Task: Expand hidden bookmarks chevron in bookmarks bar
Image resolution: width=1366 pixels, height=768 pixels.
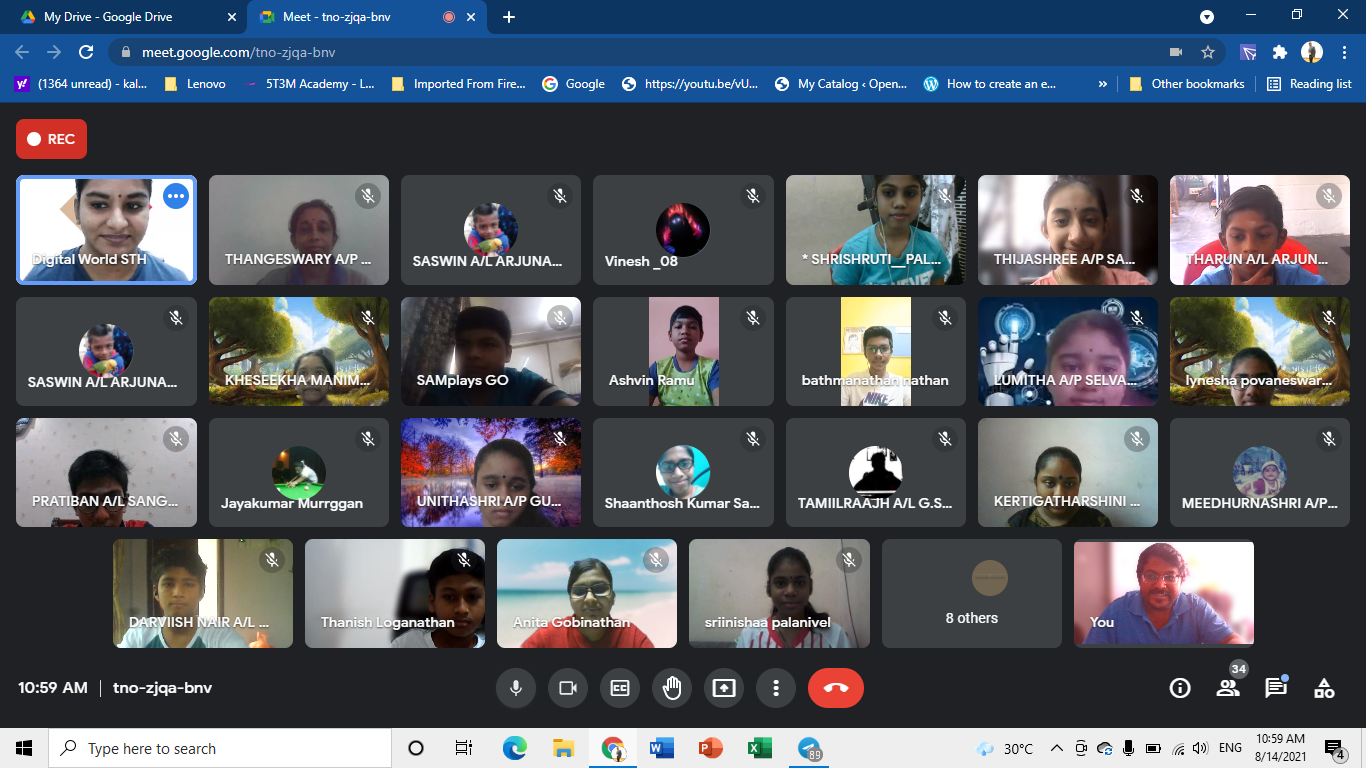Action: click(1103, 84)
